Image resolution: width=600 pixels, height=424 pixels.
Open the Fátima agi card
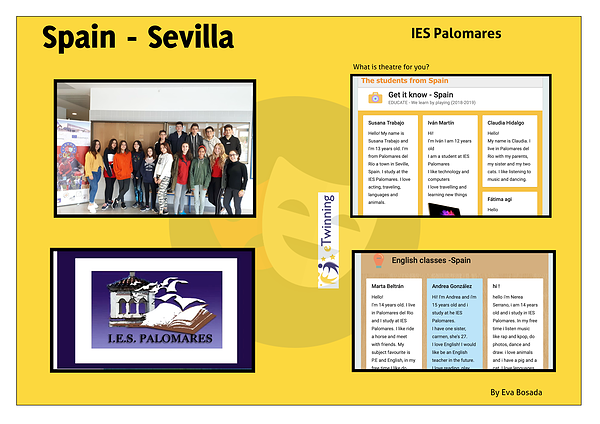510,204
